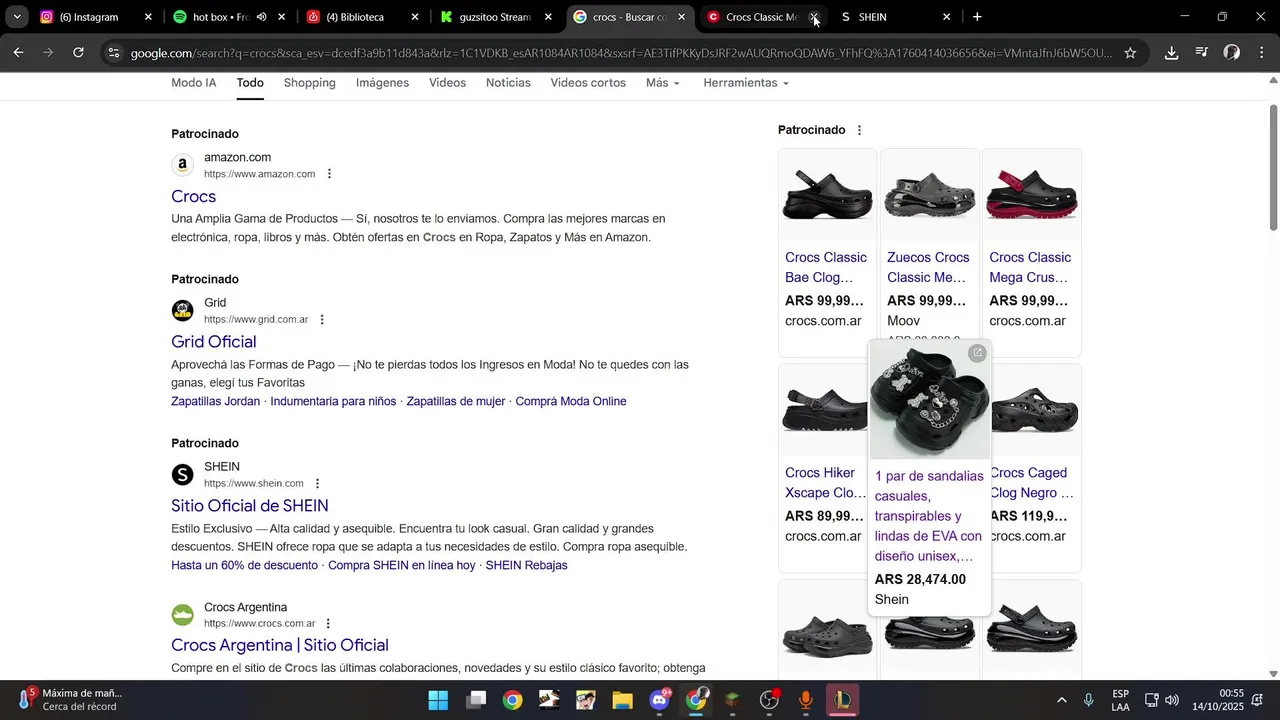This screenshot has width=1280, height=720.
Task: Open options dots next to crocs.com.ar
Action: point(328,624)
